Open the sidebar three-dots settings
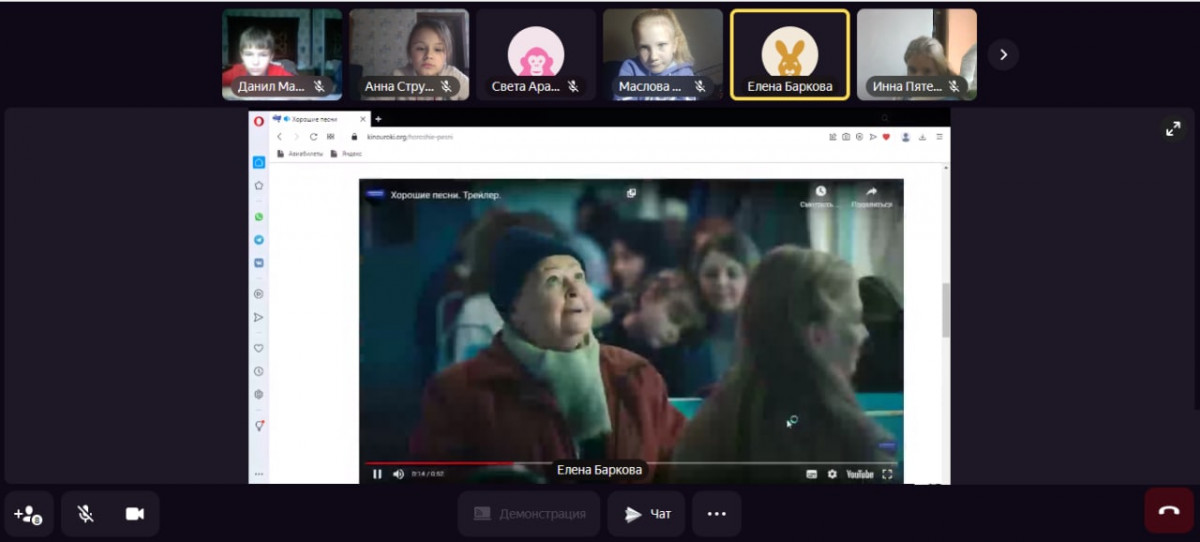The image size is (1200, 542). click(x=258, y=474)
